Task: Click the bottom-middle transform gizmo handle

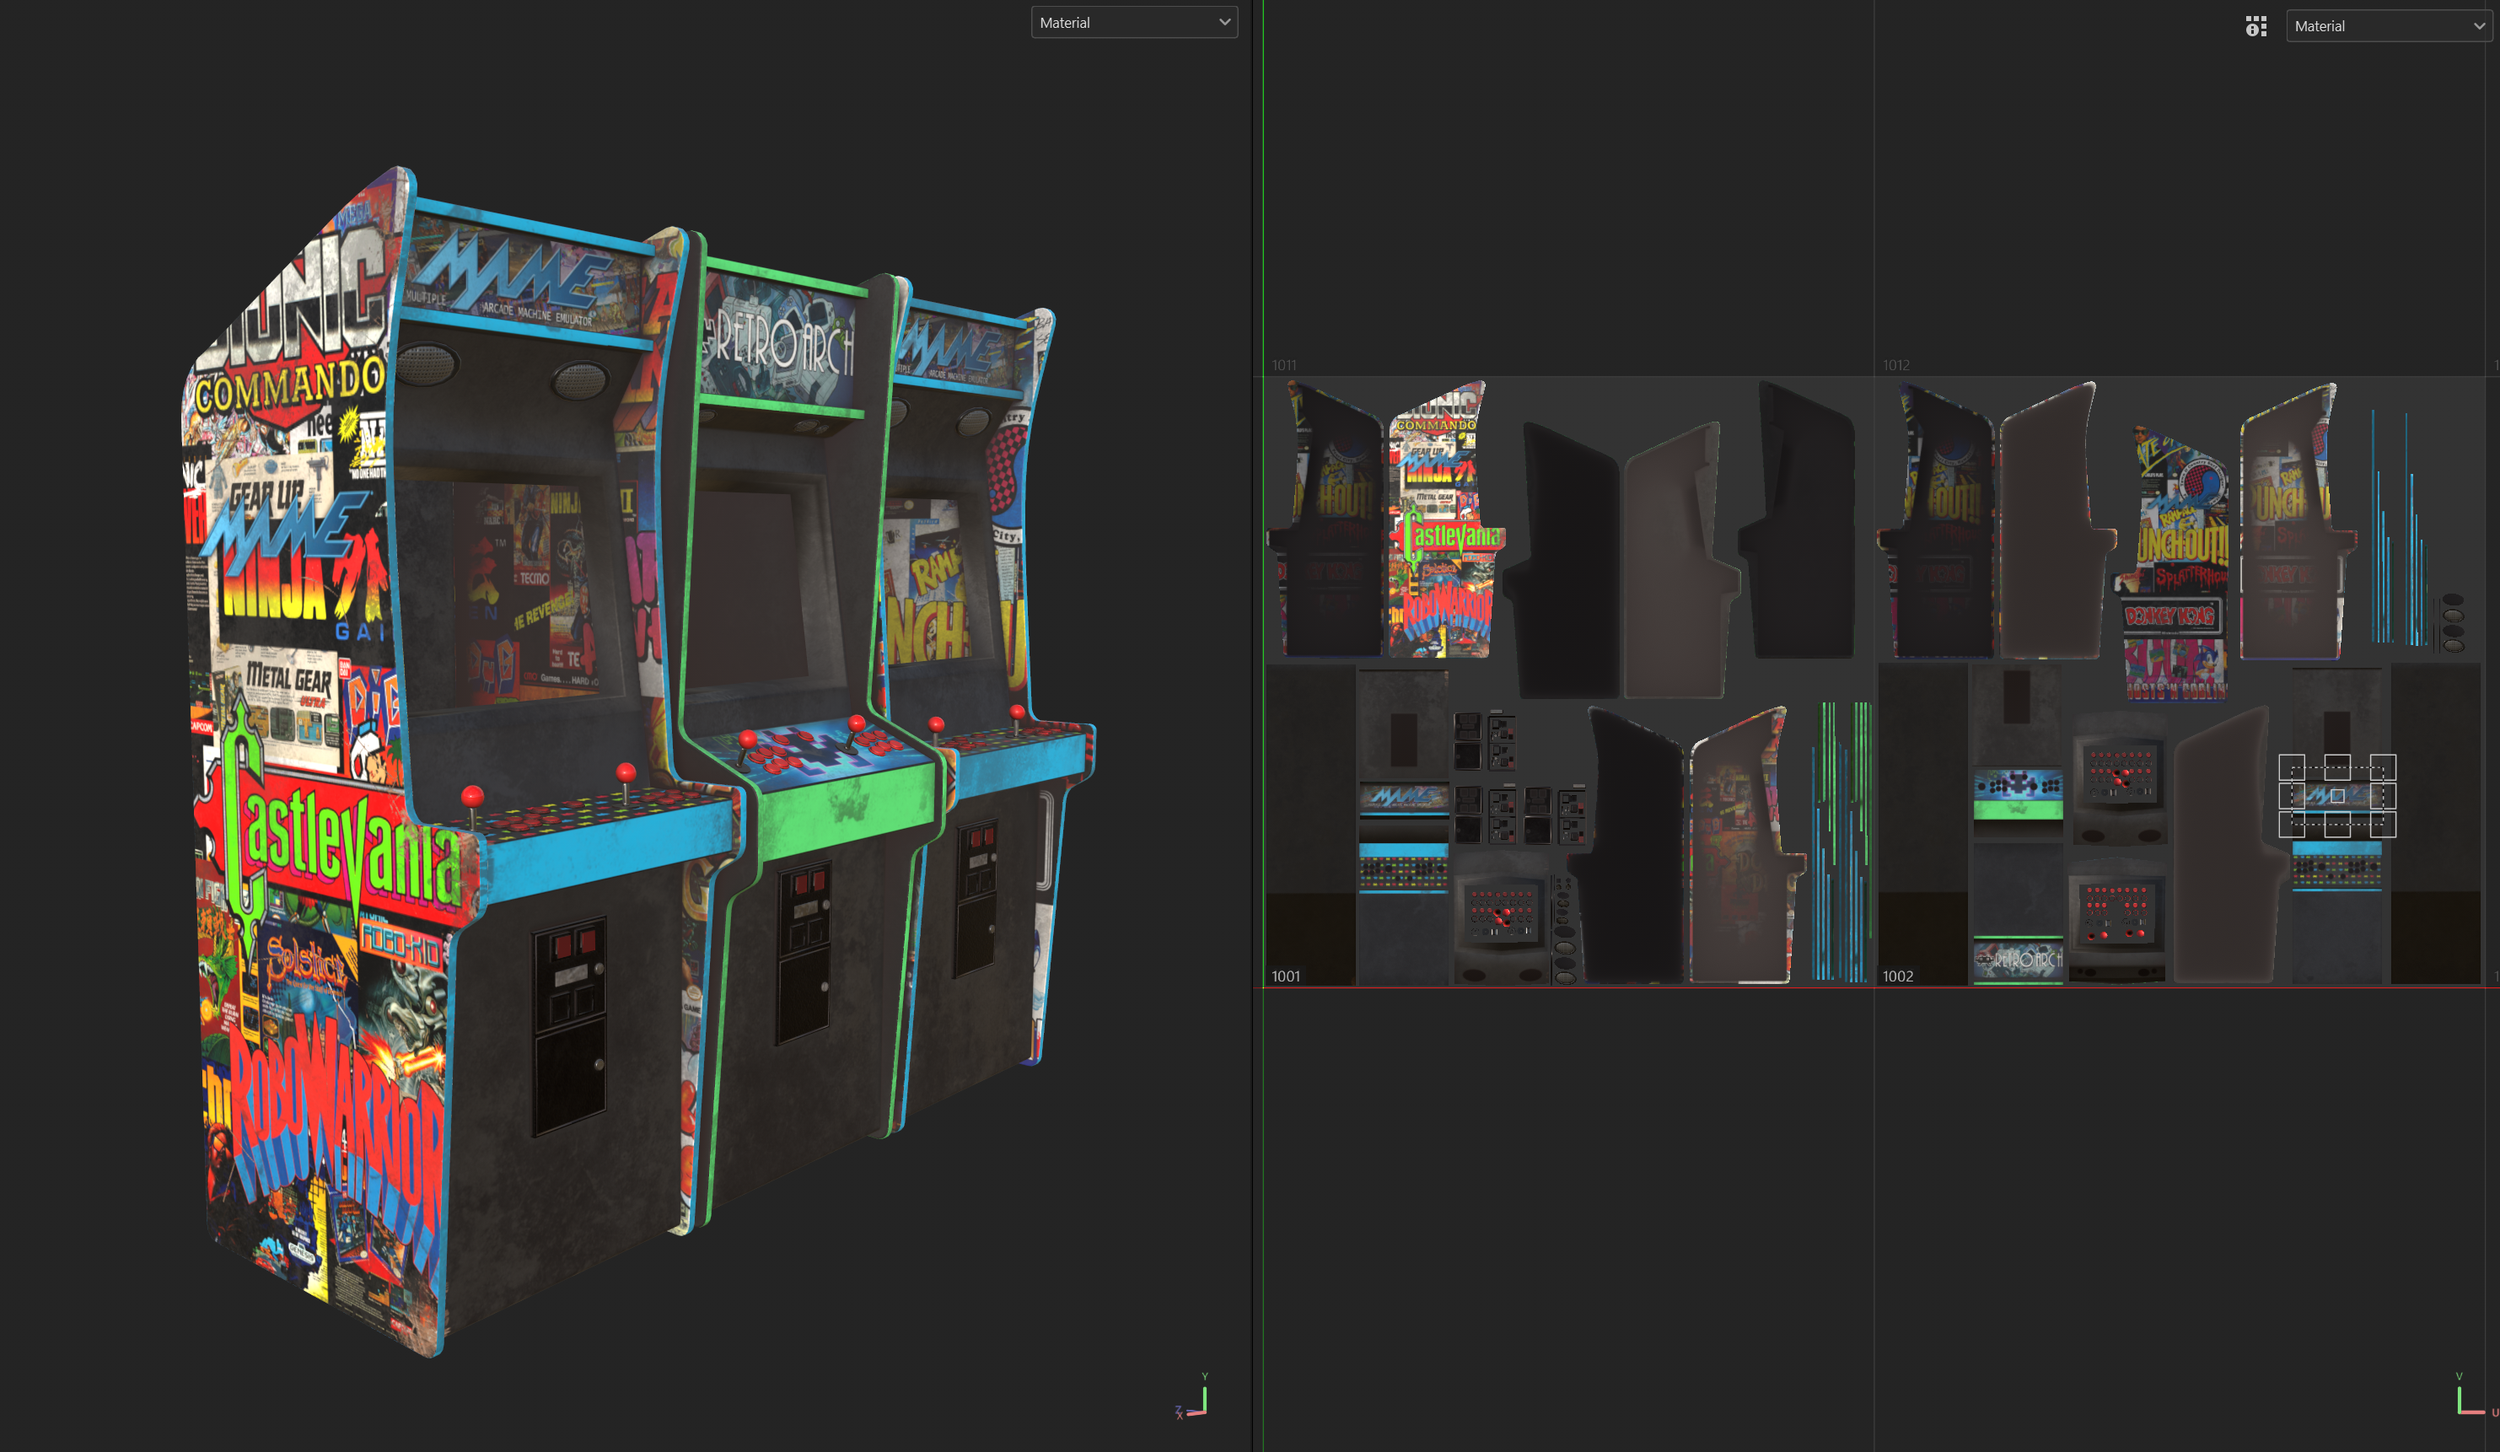Action: [2337, 825]
